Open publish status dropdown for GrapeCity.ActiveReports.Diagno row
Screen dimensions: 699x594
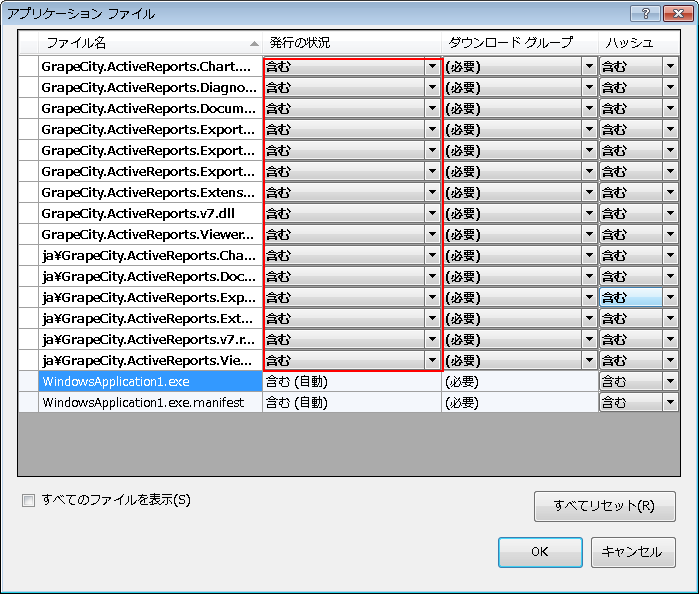432,88
